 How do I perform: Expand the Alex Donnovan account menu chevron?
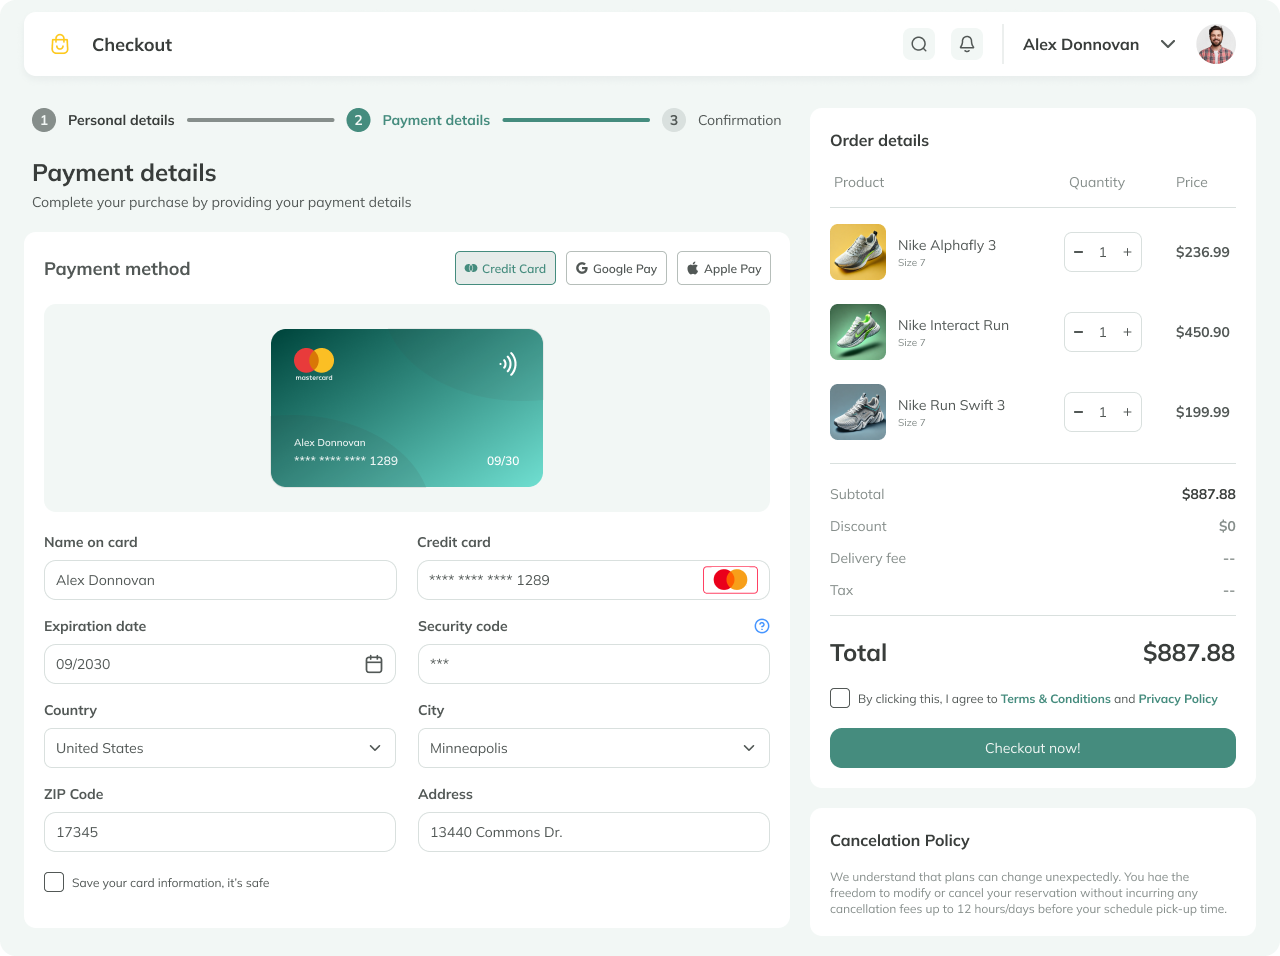point(1168,44)
